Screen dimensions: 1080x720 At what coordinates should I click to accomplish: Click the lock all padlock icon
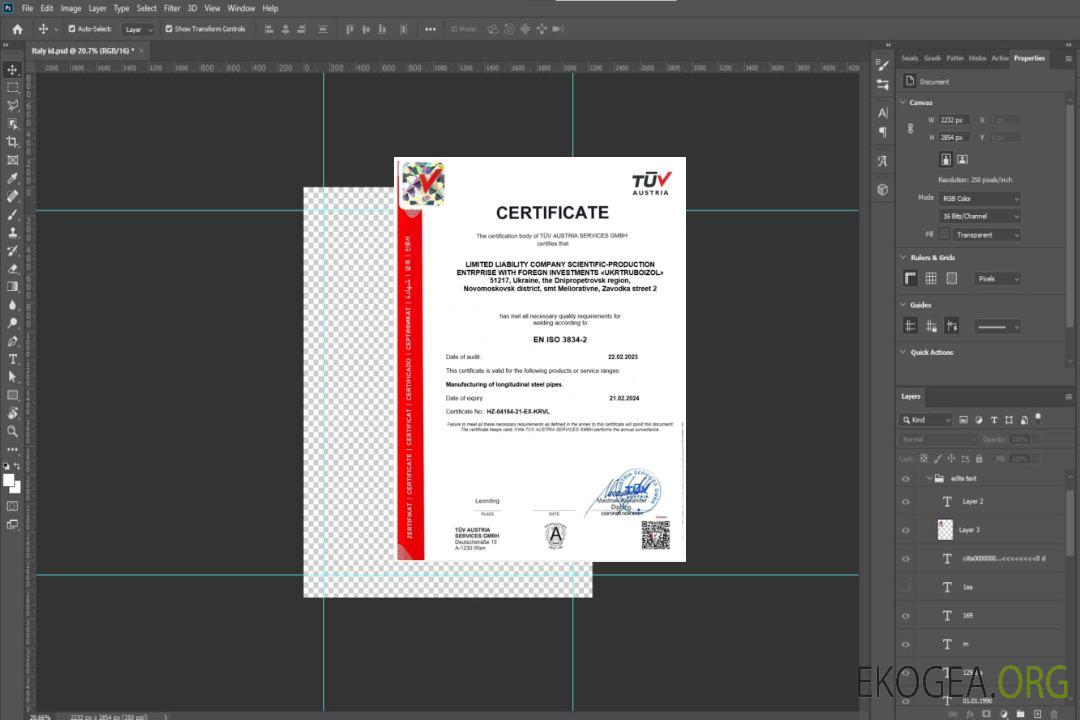point(979,458)
